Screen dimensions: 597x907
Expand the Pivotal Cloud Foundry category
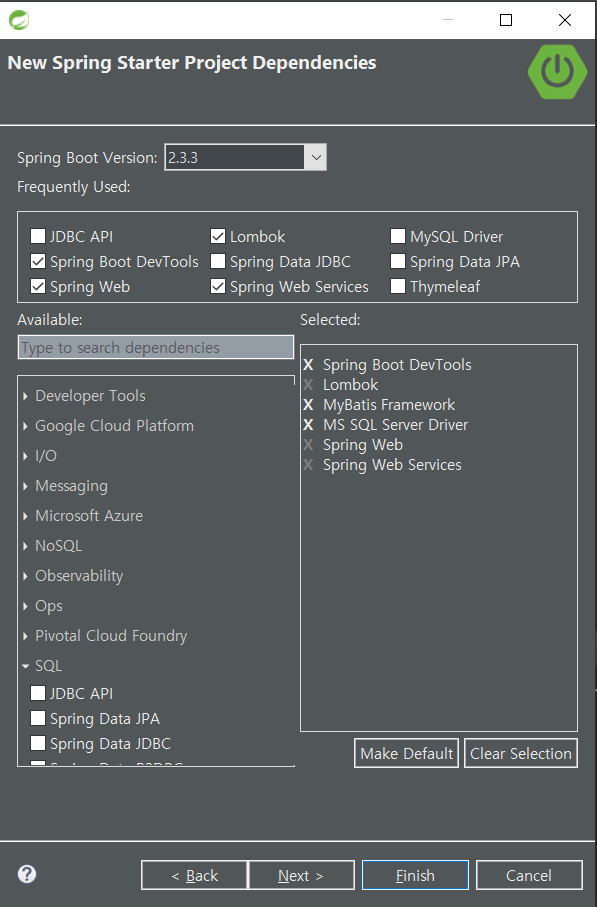click(25, 636)
